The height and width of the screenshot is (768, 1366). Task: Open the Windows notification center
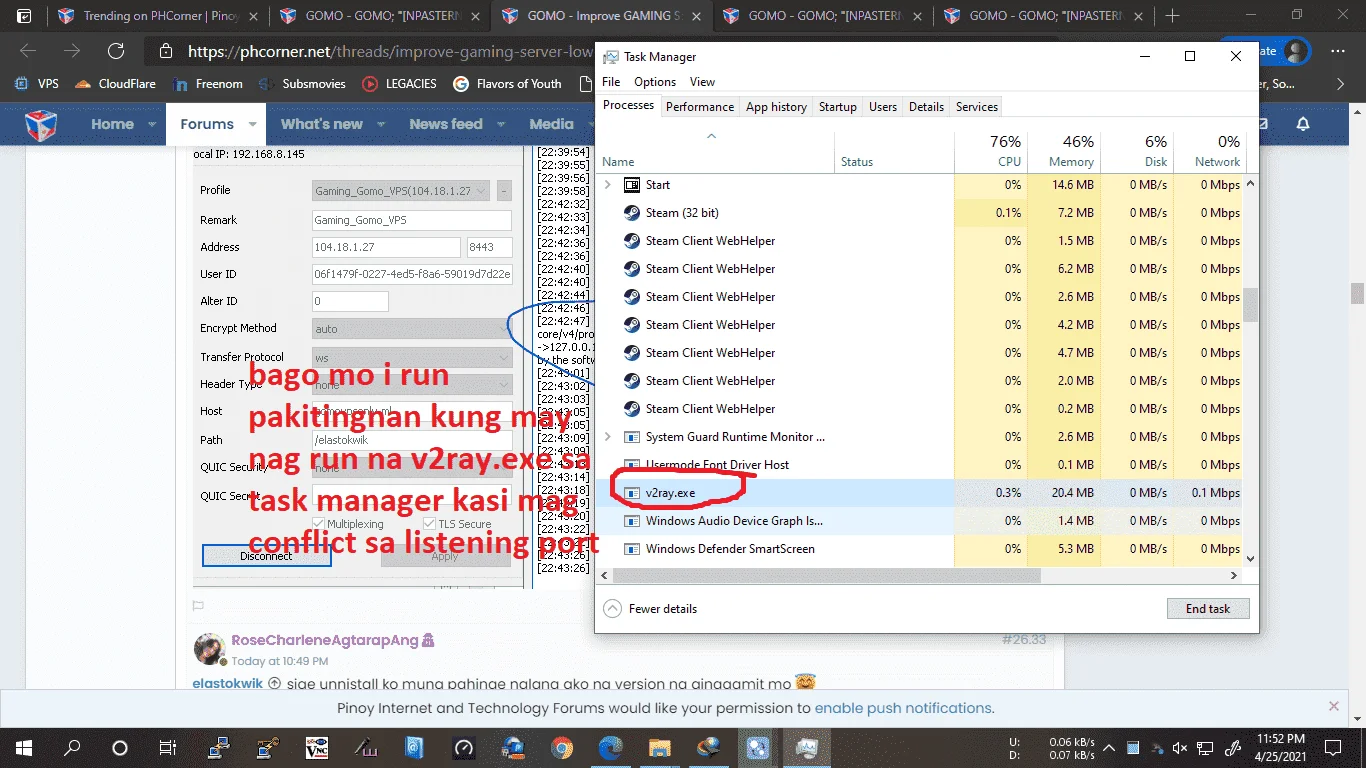1332,747
